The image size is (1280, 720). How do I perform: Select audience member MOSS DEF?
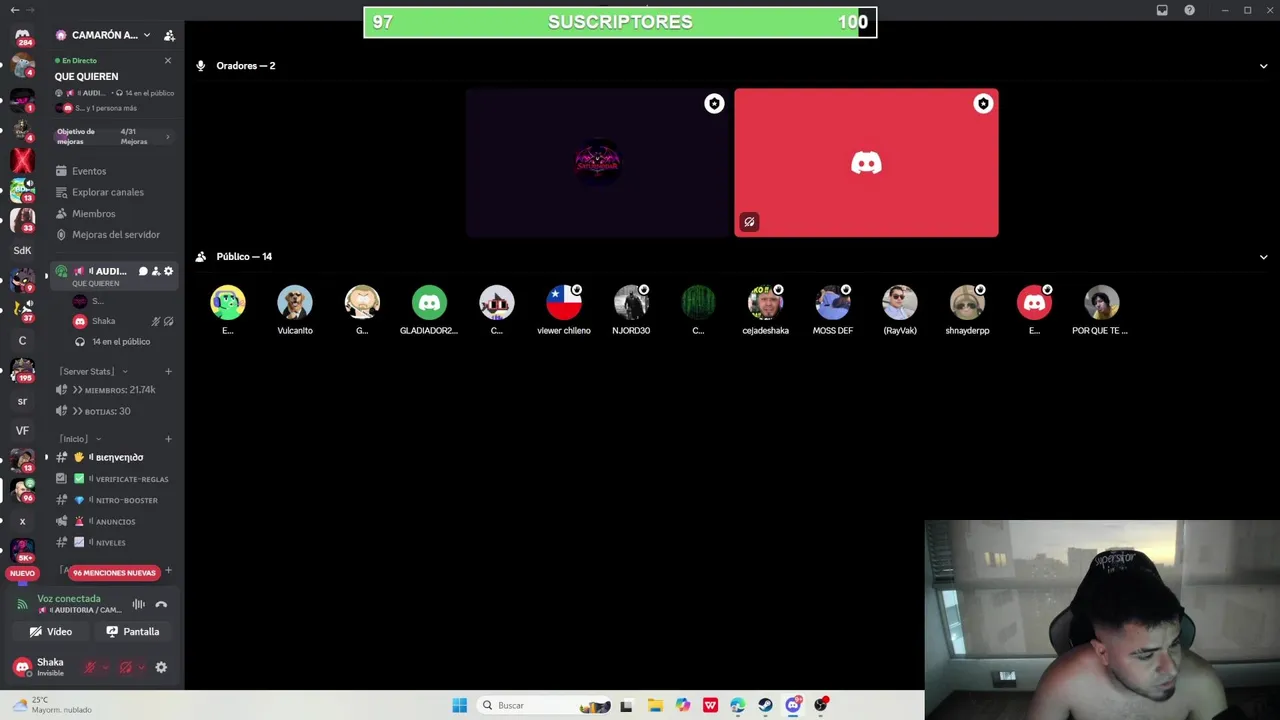[833, 309]
